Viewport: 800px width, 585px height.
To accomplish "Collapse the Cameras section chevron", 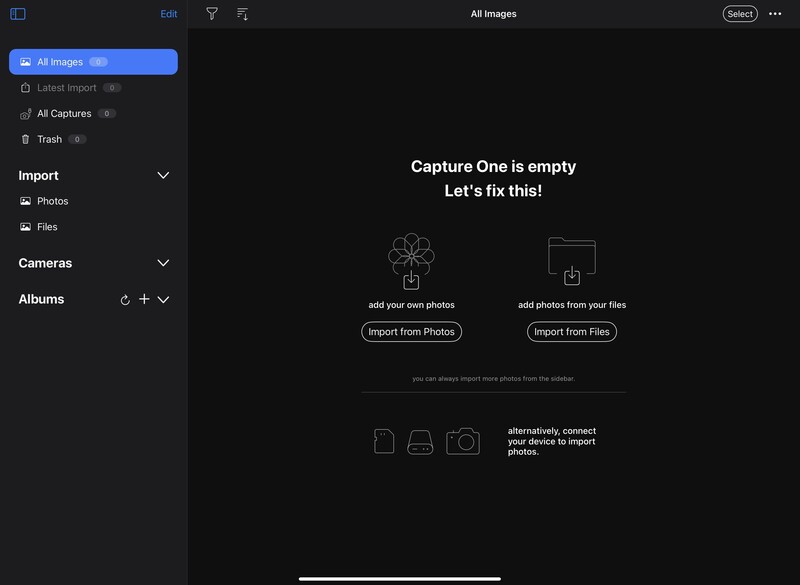I will click(x=163, y=263).
